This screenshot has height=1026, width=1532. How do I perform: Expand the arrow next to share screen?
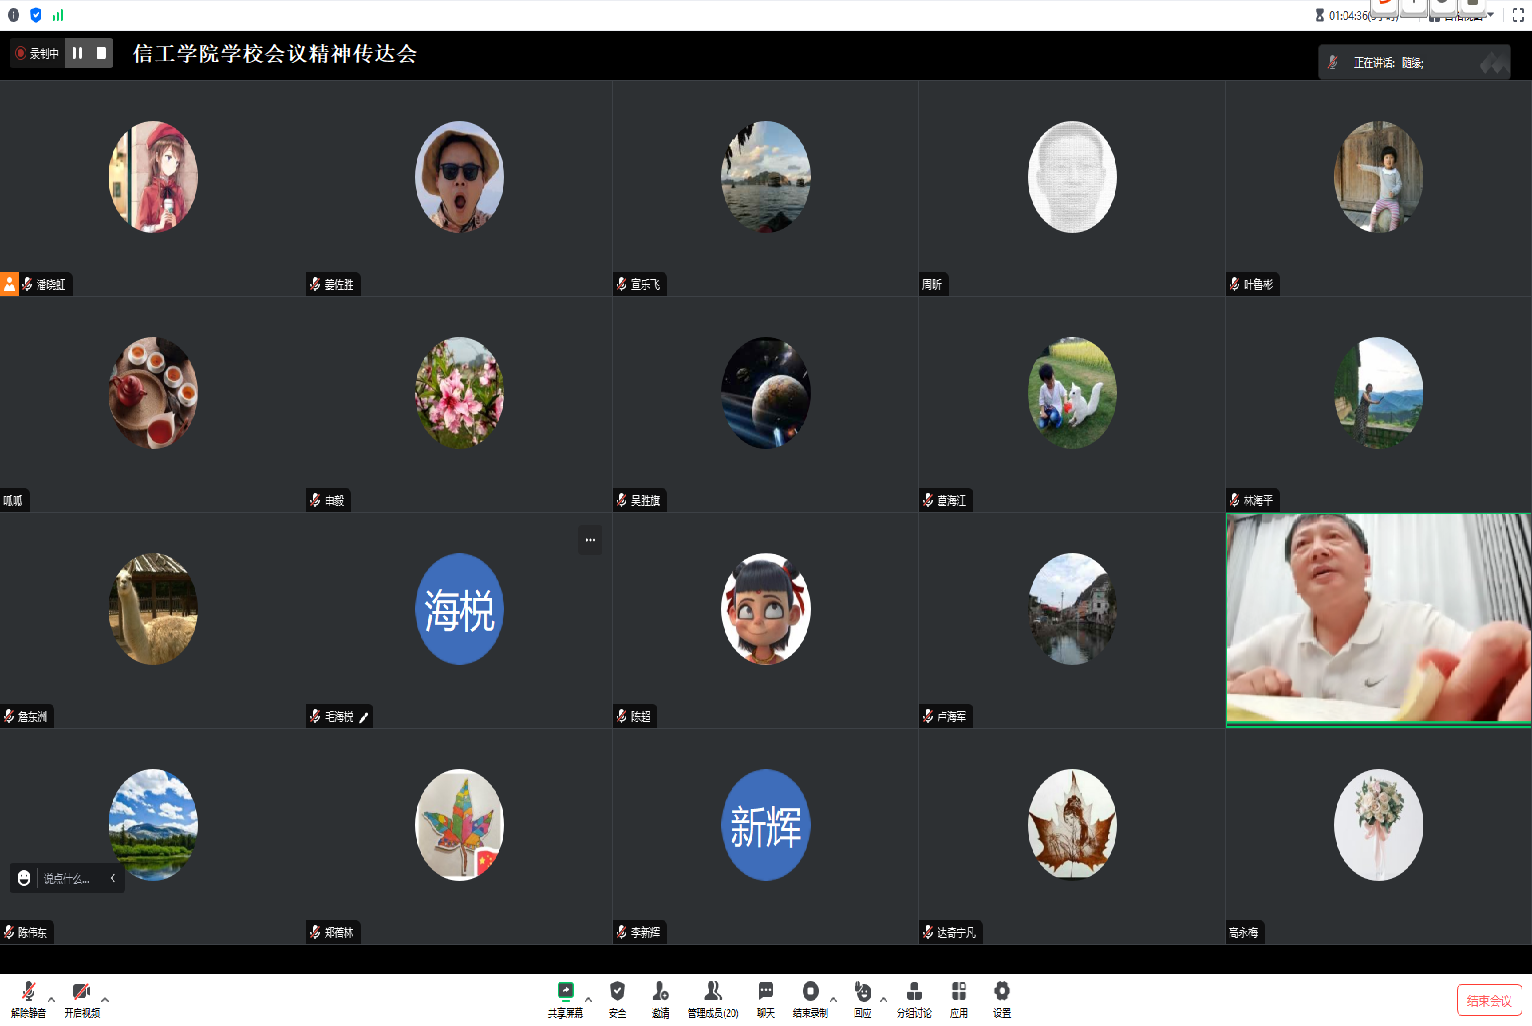pos(588,999)
